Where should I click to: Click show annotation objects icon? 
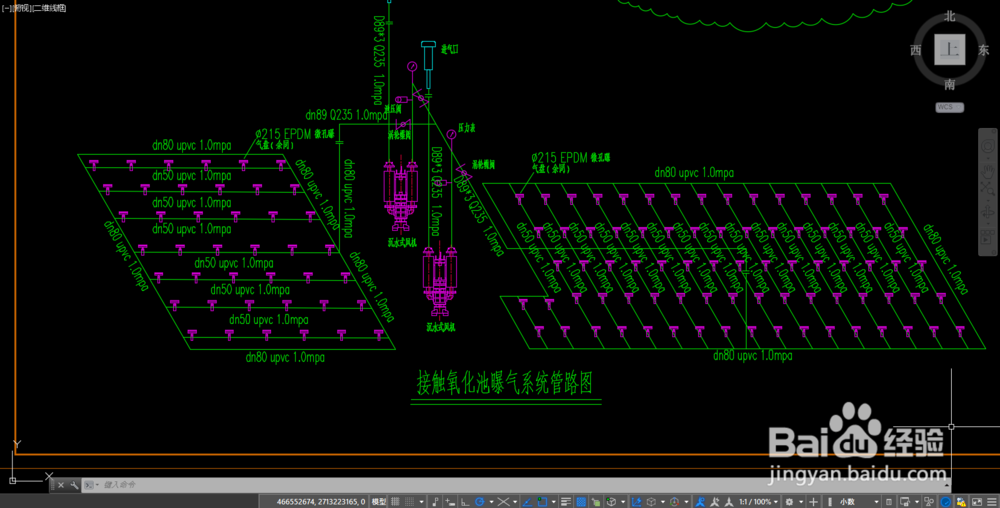click(699, 502)
